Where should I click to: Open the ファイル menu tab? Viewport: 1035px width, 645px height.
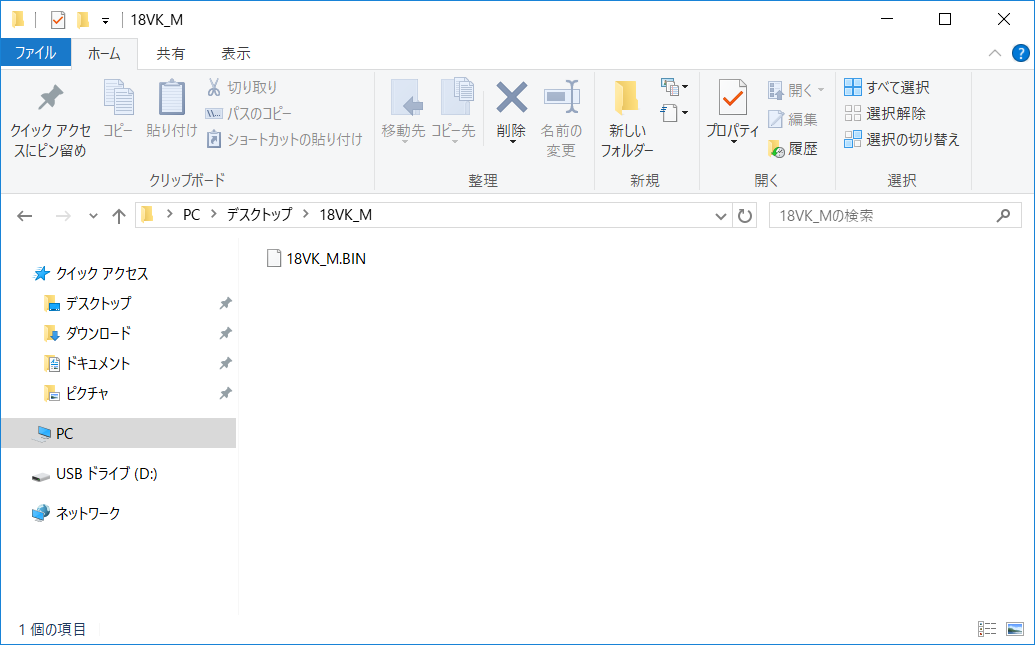point(35,53)
